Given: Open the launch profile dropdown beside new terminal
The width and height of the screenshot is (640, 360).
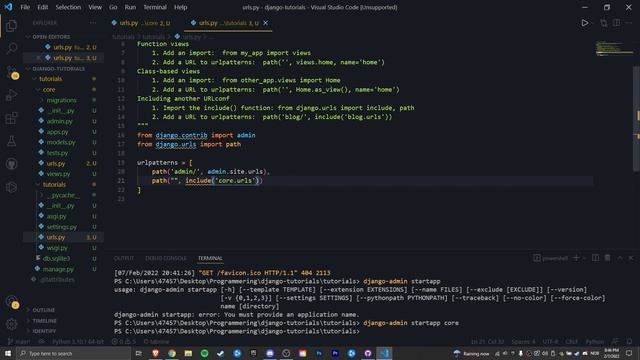Looking at the screenshot, I should click(x=584, y=258).
